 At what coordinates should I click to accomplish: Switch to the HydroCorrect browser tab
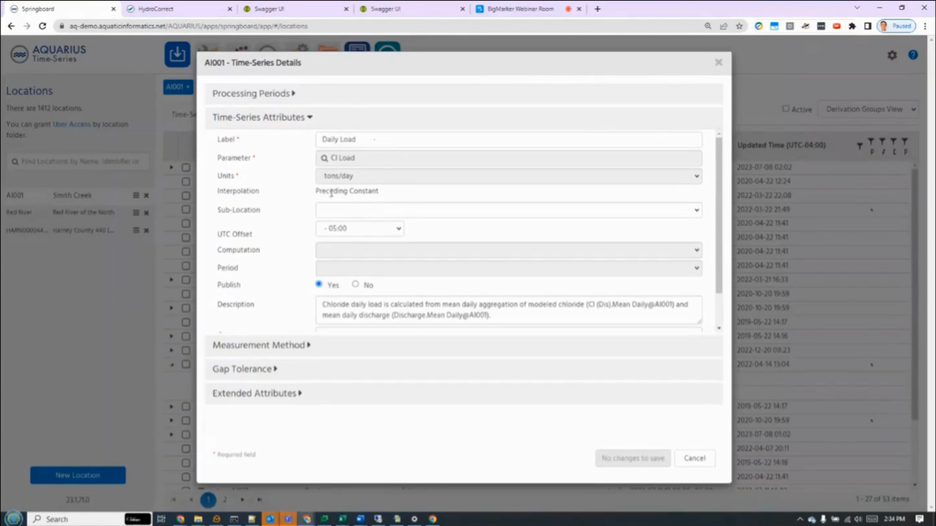(179, 9)
